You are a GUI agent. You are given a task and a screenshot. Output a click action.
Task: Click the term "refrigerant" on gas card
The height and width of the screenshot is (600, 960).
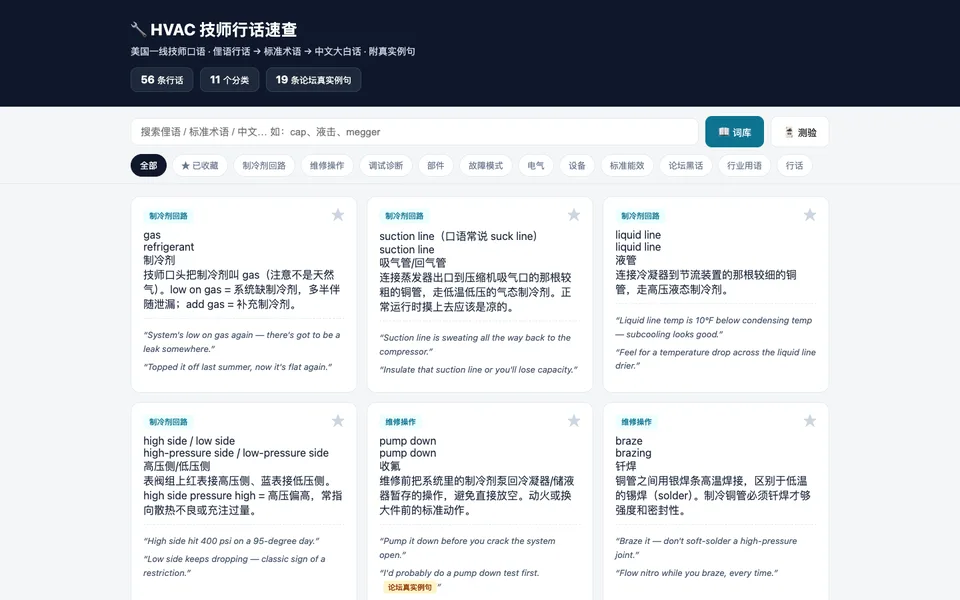coord(168,247)
